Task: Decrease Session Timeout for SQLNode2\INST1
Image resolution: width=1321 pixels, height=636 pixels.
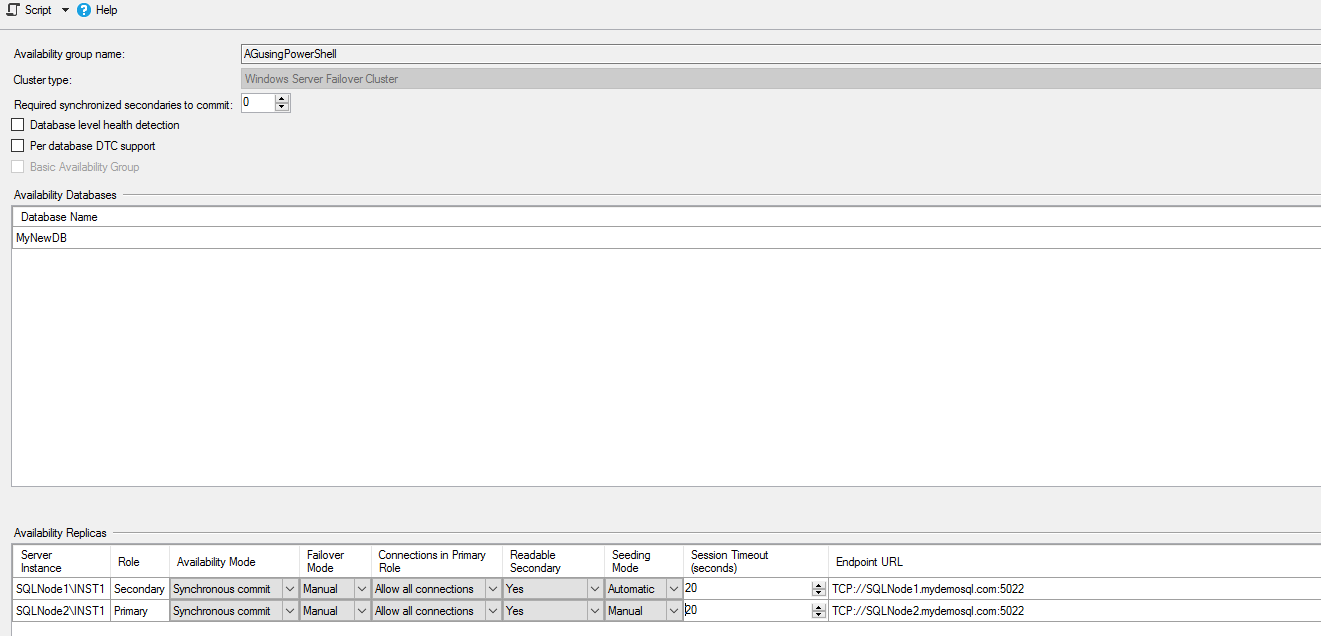Action: pyautogui.click(x=819, y=615)
